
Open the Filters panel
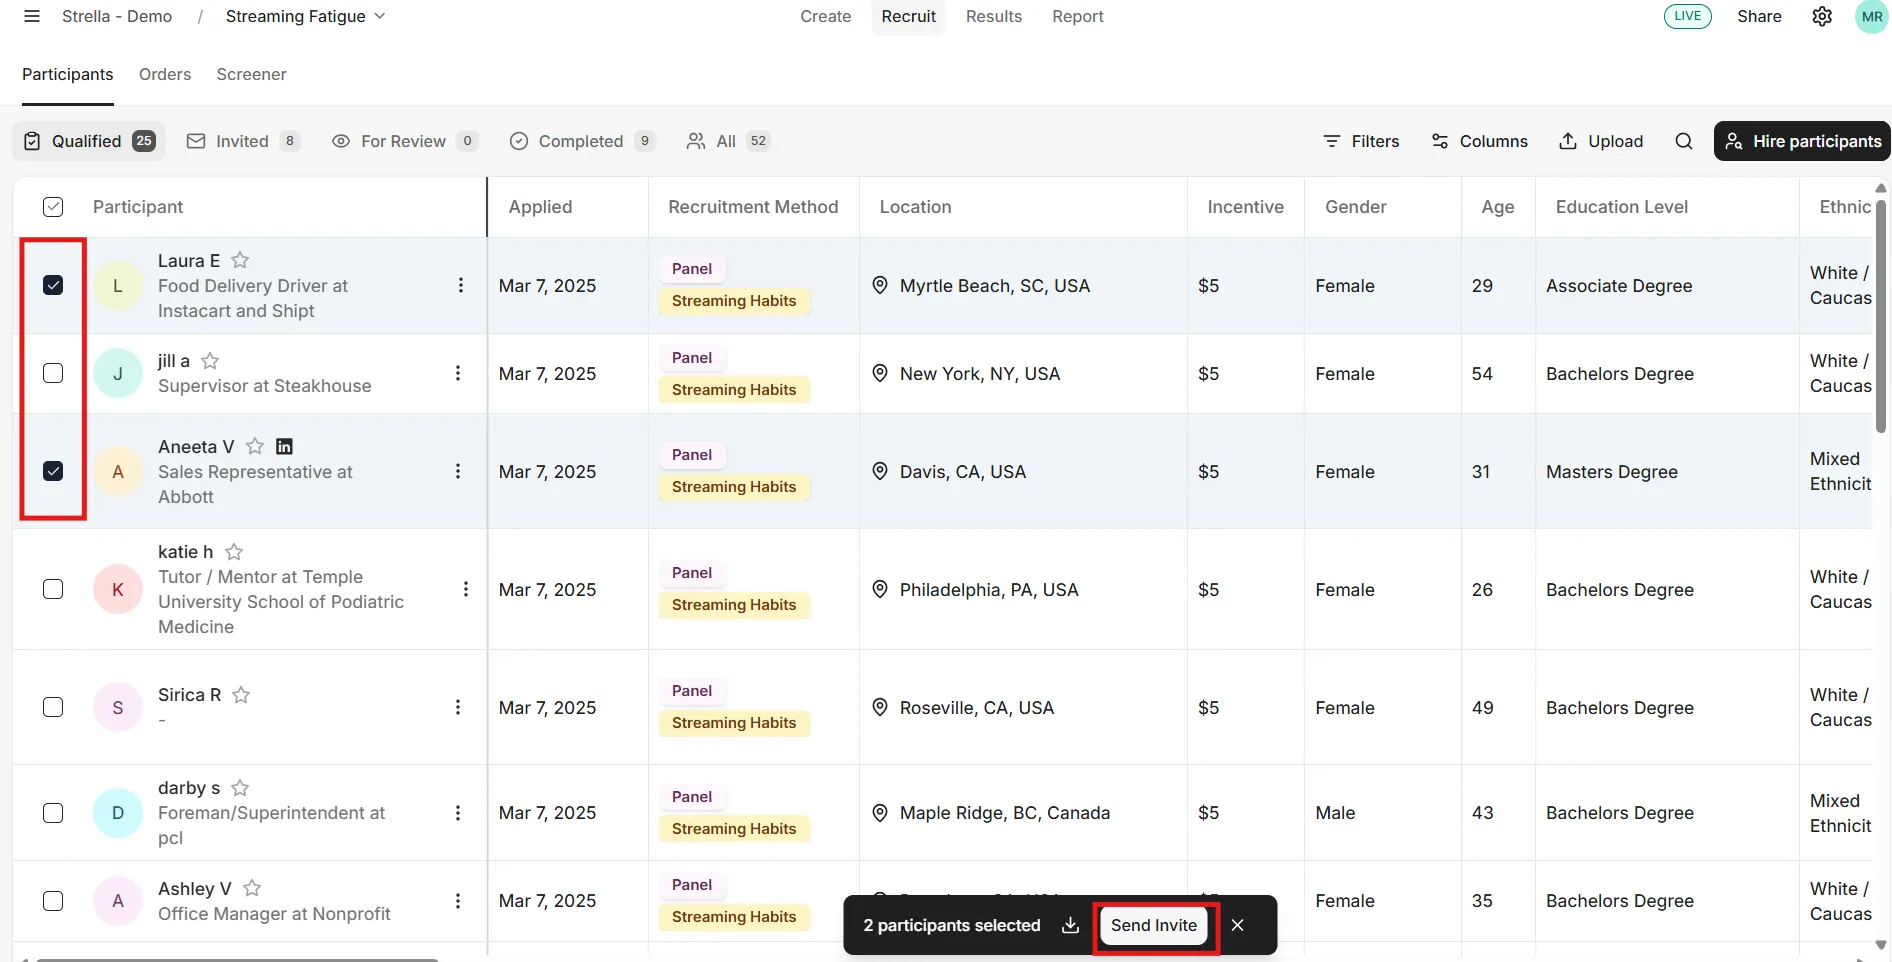click(1361, 141)
